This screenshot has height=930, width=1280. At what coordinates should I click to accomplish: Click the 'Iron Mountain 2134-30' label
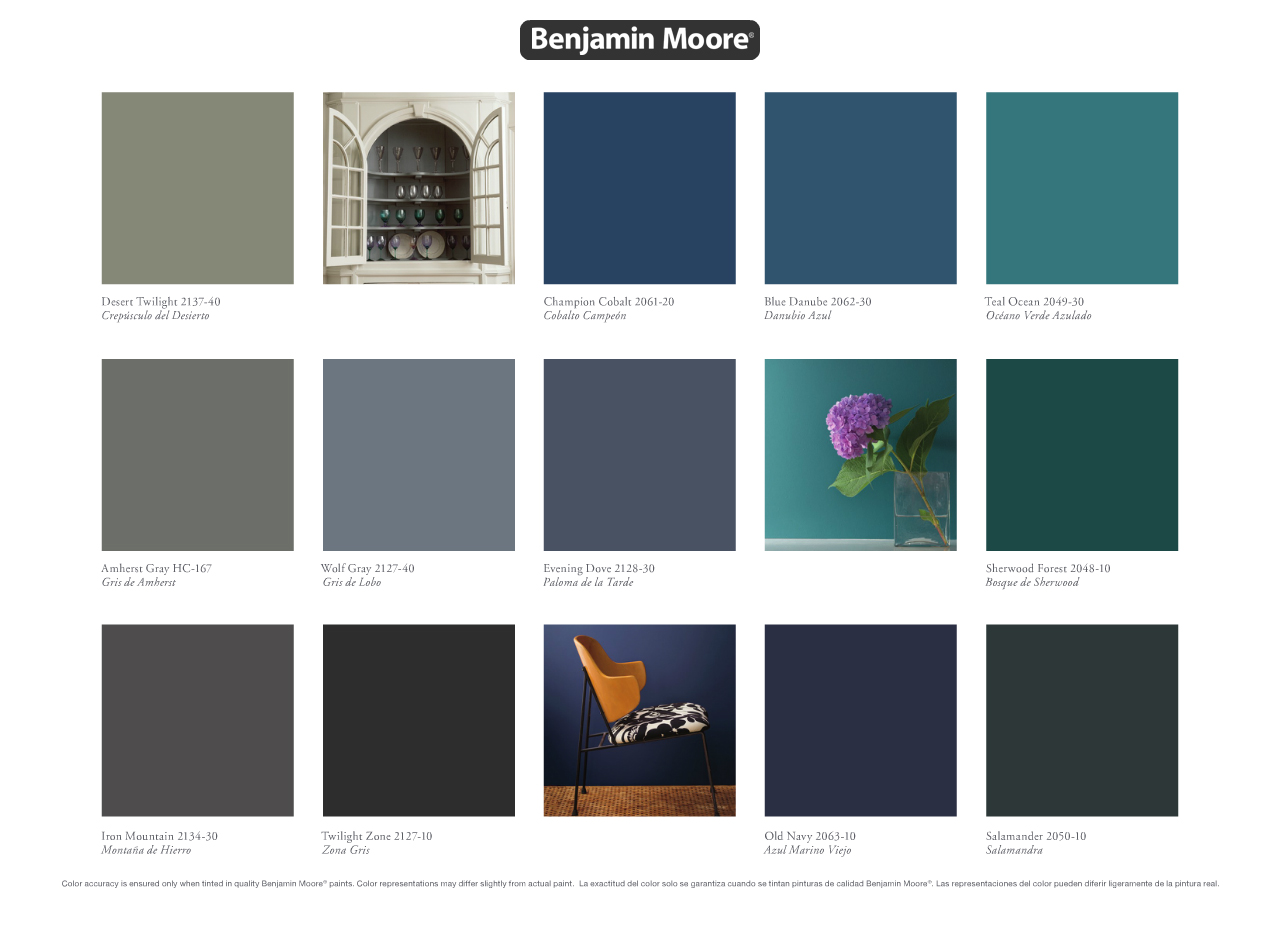click(159, 836)
